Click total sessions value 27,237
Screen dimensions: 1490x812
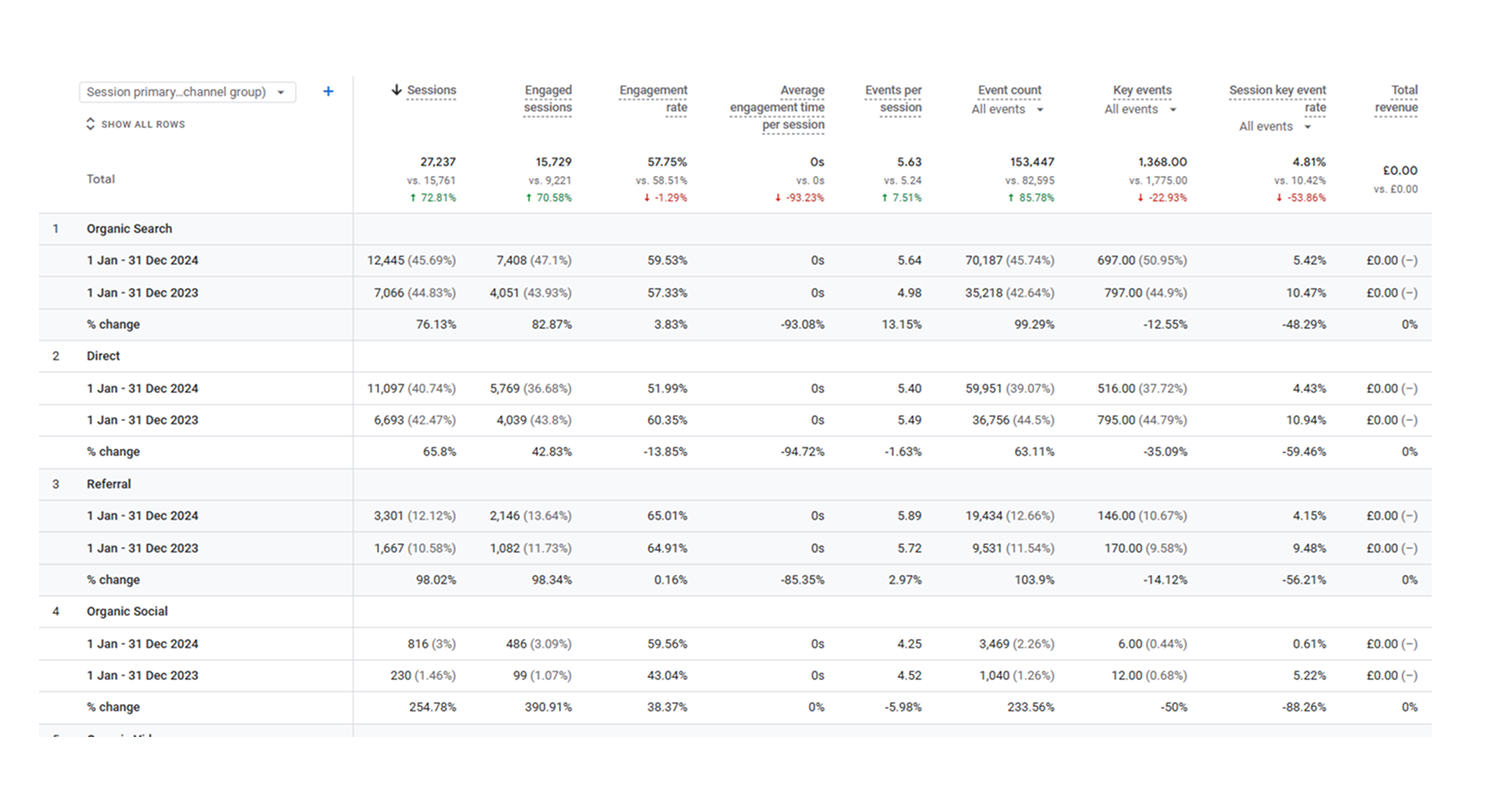[x=438, y=161]
